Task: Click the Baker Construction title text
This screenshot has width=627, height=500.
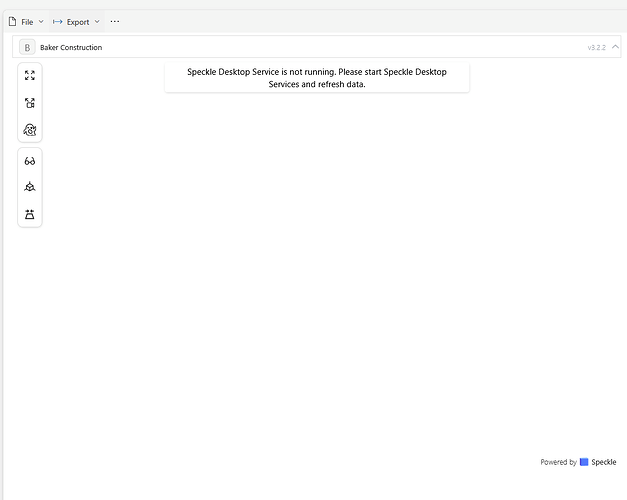Action: click(x=71, y=47)
